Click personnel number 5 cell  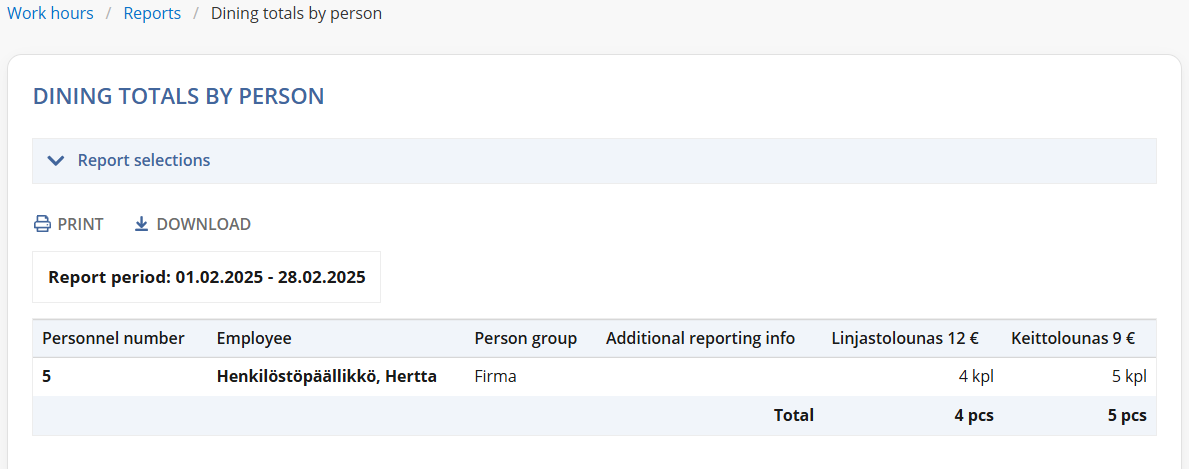(47, 376)
